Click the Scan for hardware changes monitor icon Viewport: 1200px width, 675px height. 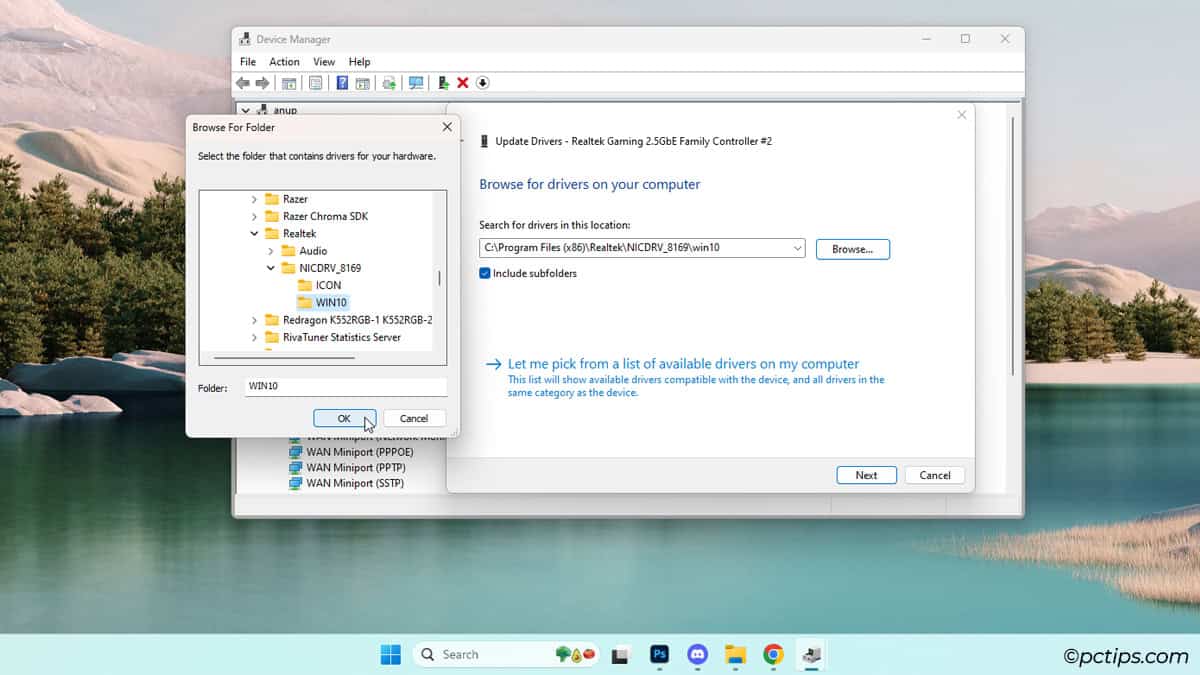click(x=416, y=83)
